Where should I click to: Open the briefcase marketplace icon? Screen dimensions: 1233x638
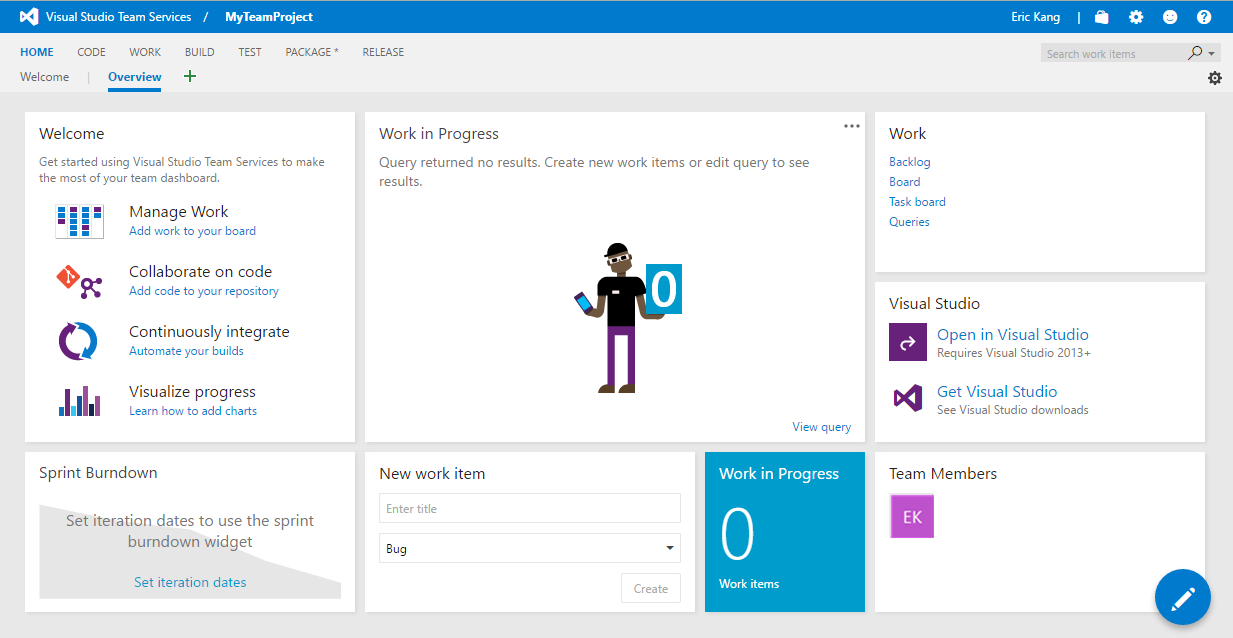[1102, 17]
